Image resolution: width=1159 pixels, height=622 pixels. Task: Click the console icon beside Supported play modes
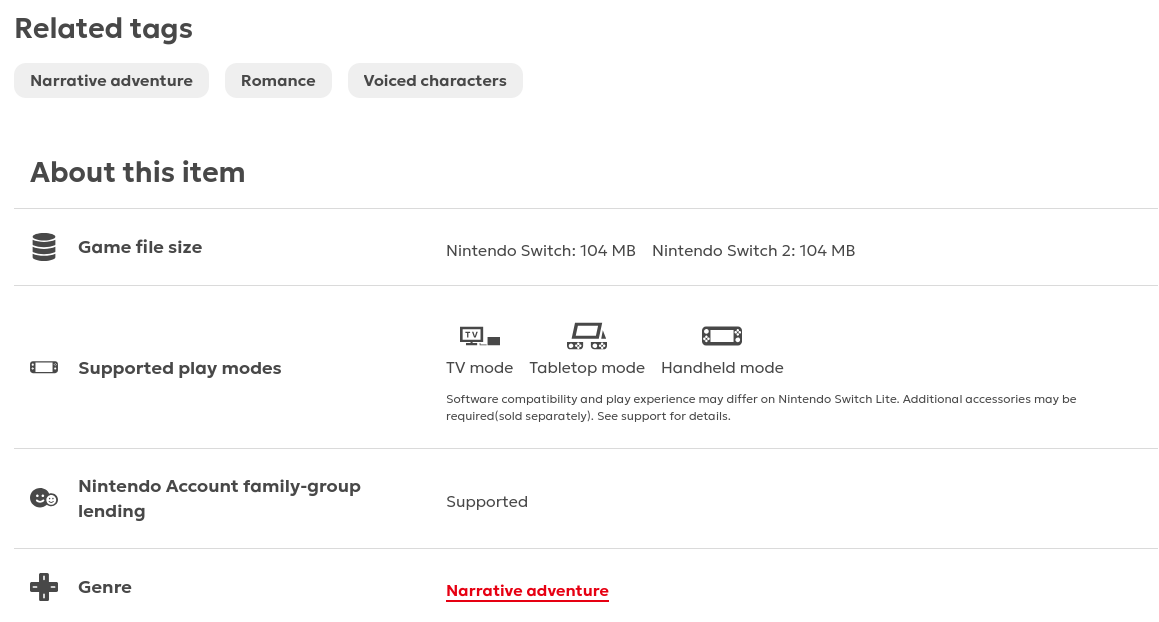click(x=44, y=368)
